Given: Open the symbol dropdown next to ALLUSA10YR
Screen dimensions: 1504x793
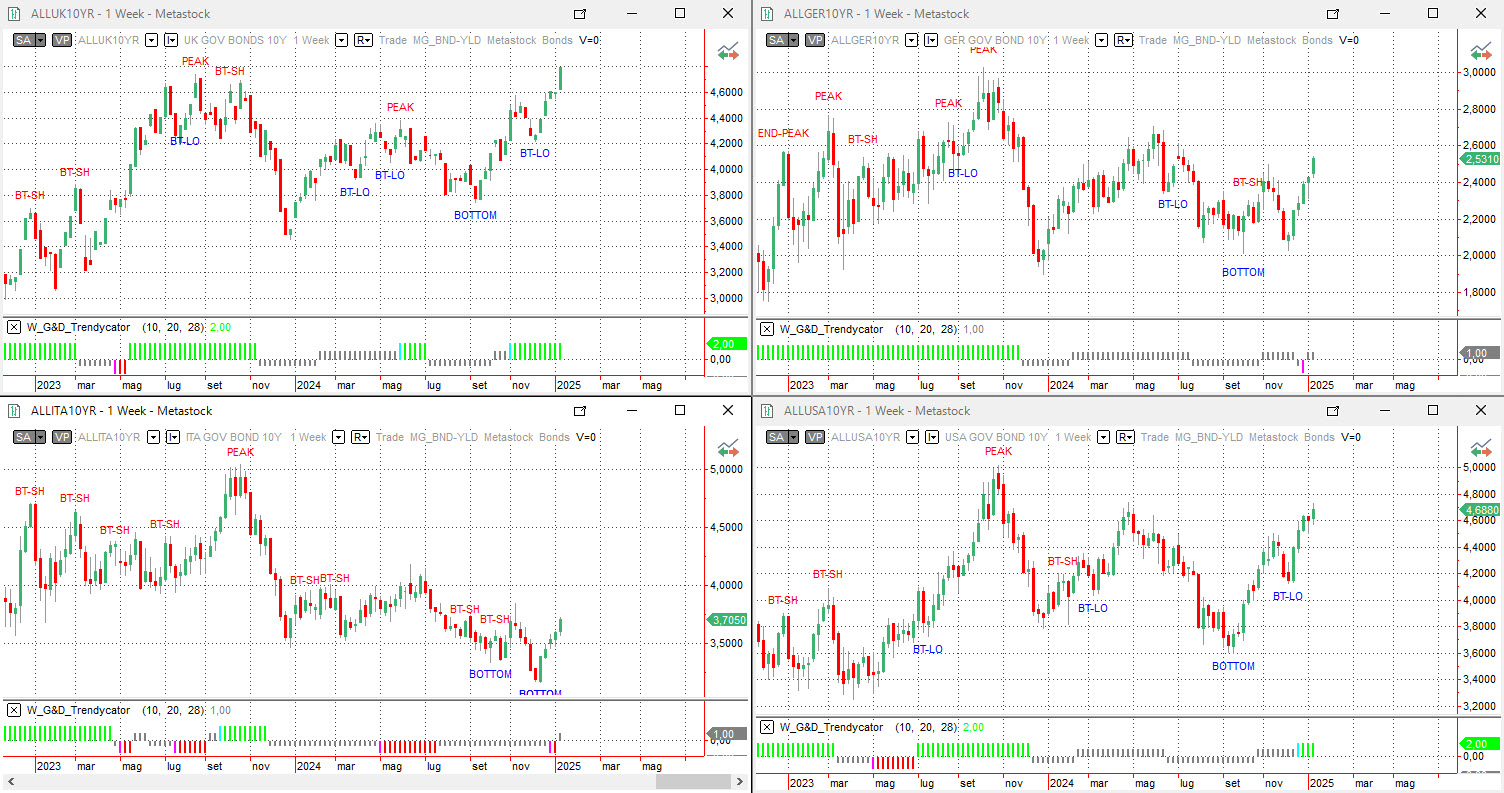Looking at the screenshot, I should point(912,437).
